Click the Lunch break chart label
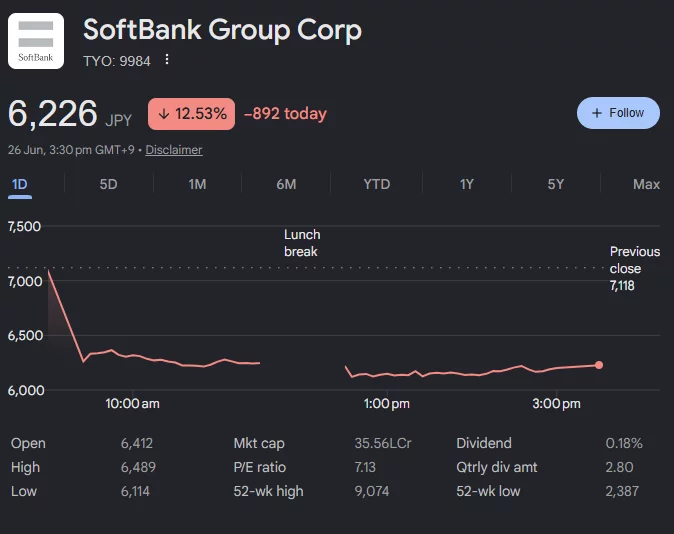The image size is (674, 534). [302, 243]
